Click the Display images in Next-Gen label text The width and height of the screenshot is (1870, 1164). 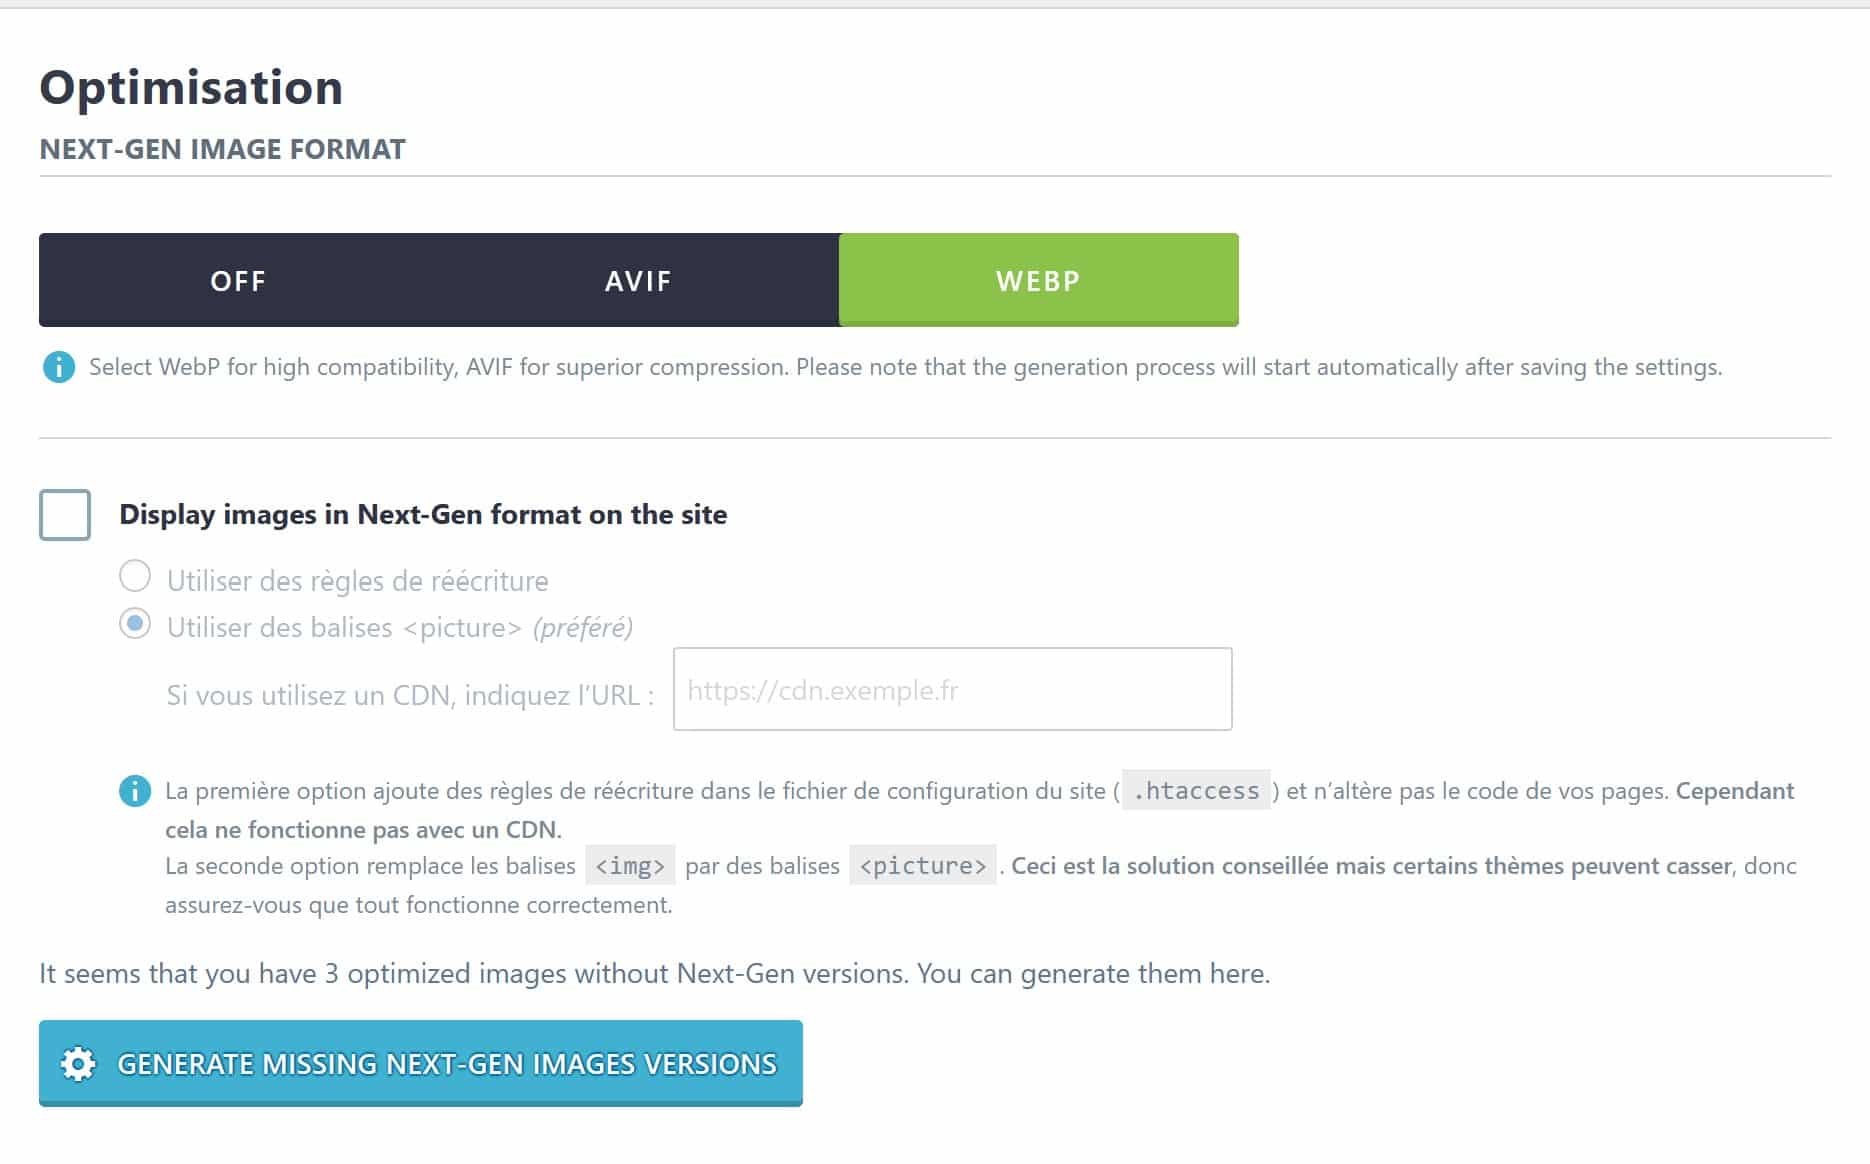click(423, 514)
